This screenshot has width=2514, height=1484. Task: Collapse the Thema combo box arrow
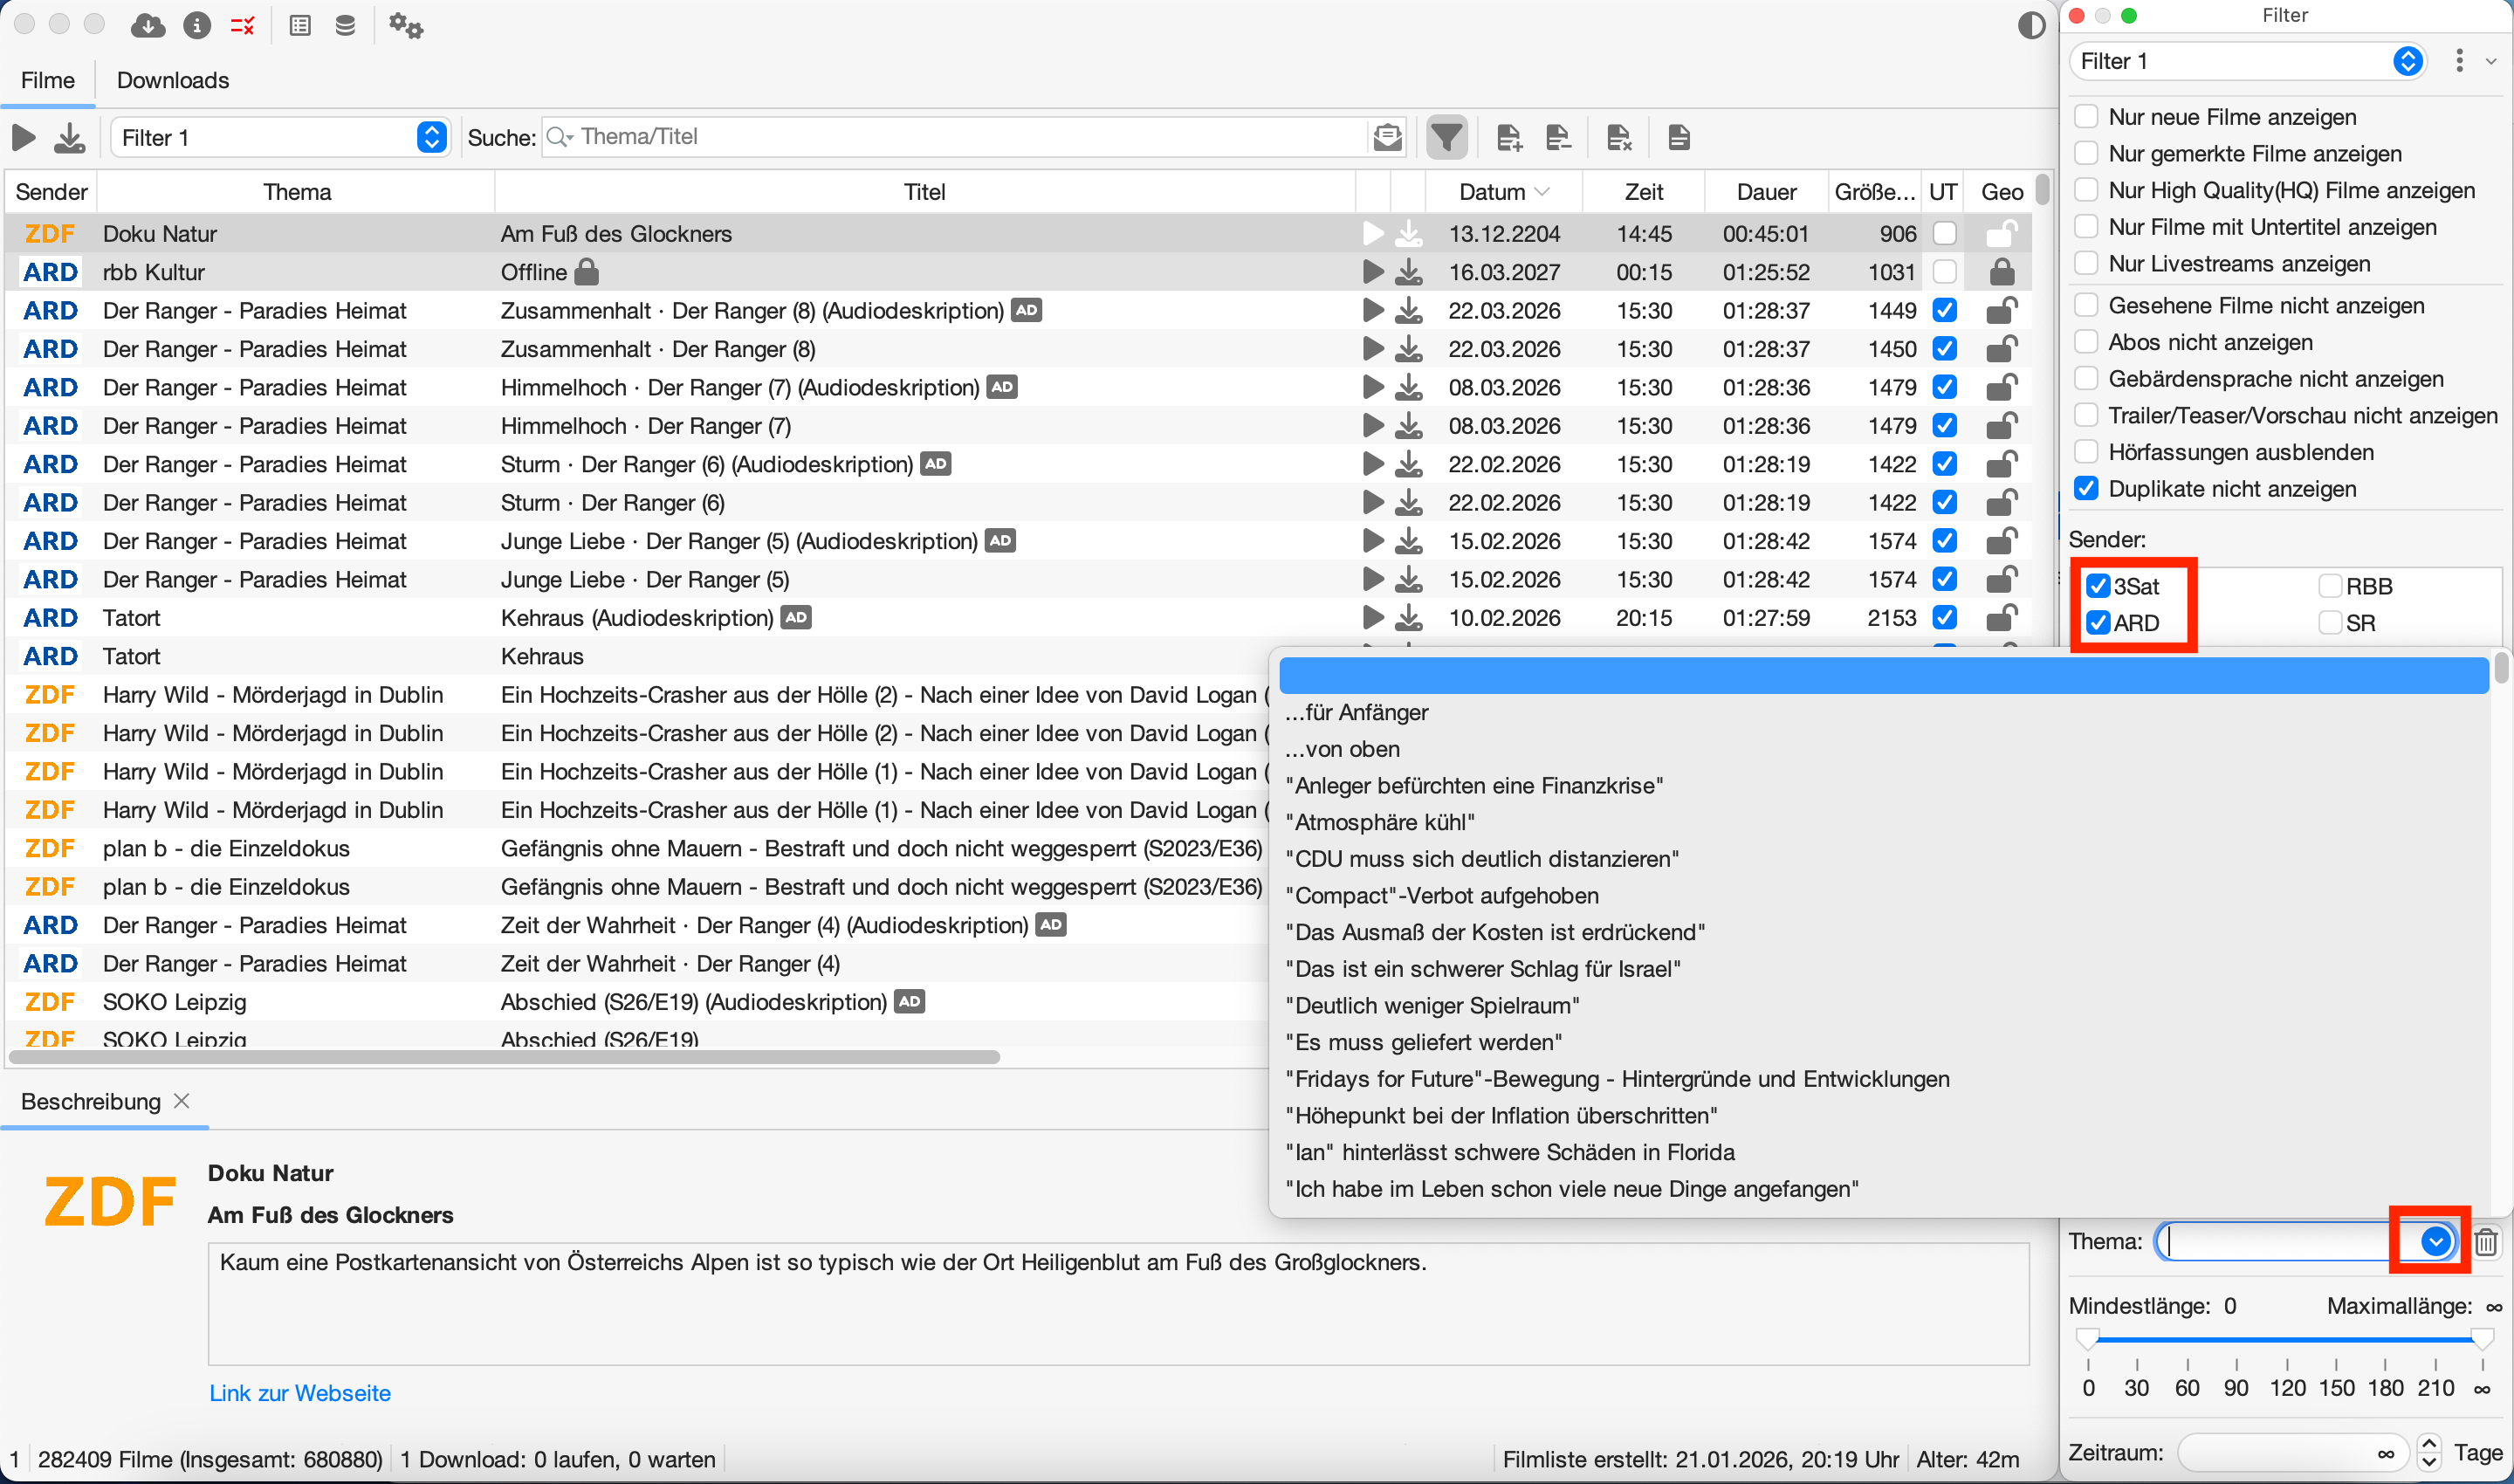2435,1241
